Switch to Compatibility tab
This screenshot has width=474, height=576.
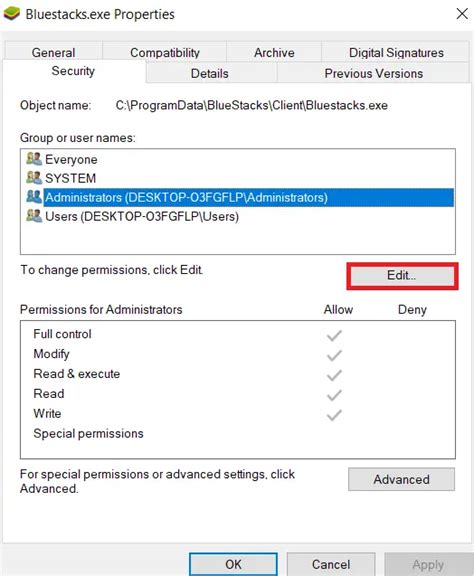coord(165,52)
